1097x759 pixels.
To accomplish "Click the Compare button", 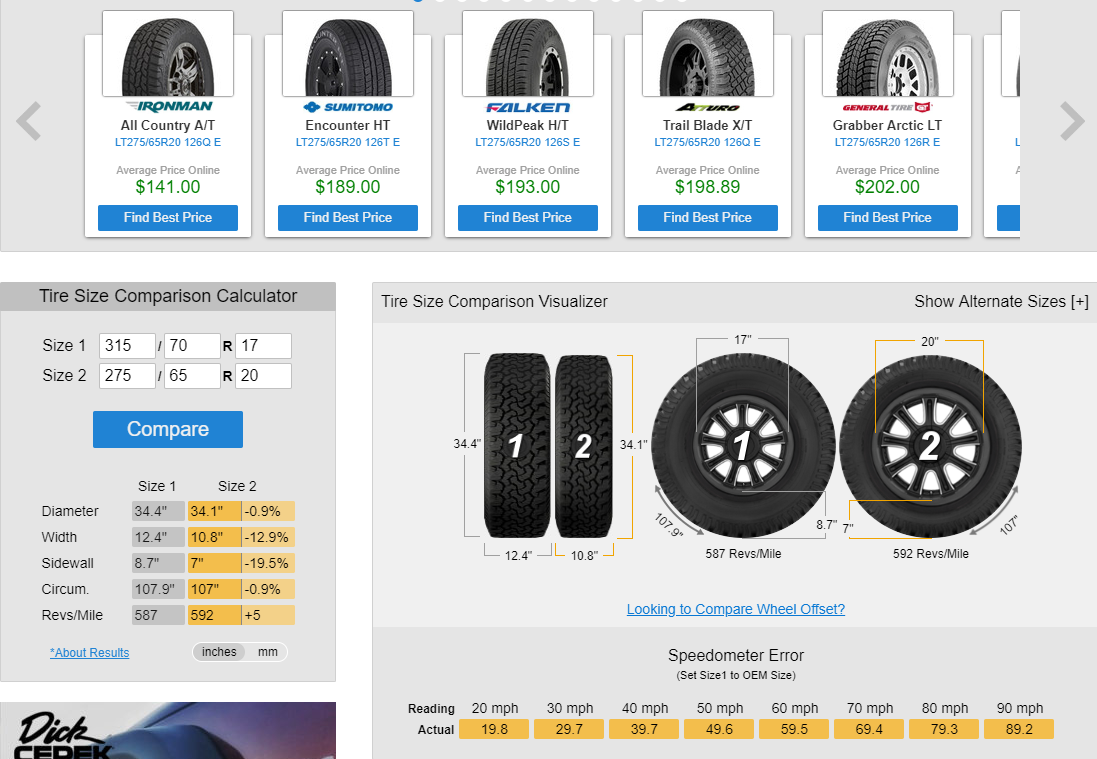I will point(168,430).
